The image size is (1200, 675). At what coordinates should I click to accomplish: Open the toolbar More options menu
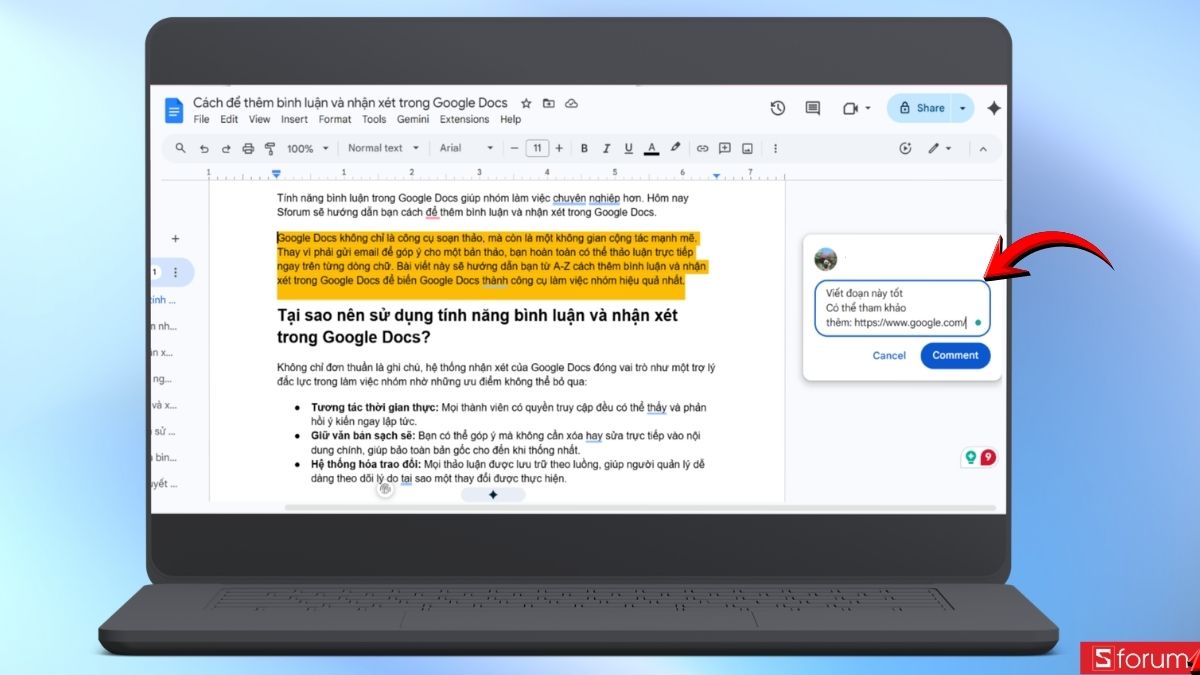click(775, 148)
